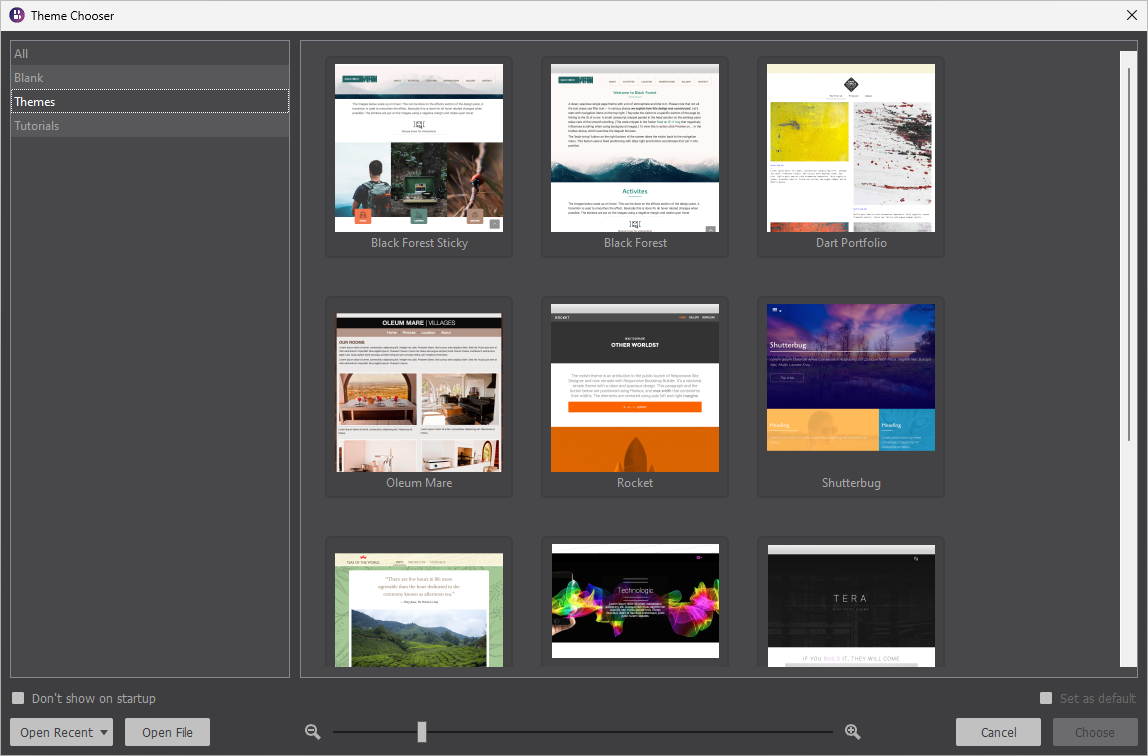
Task: Select the Themes category
Action: pyautogui.click(x=150, y=101)
